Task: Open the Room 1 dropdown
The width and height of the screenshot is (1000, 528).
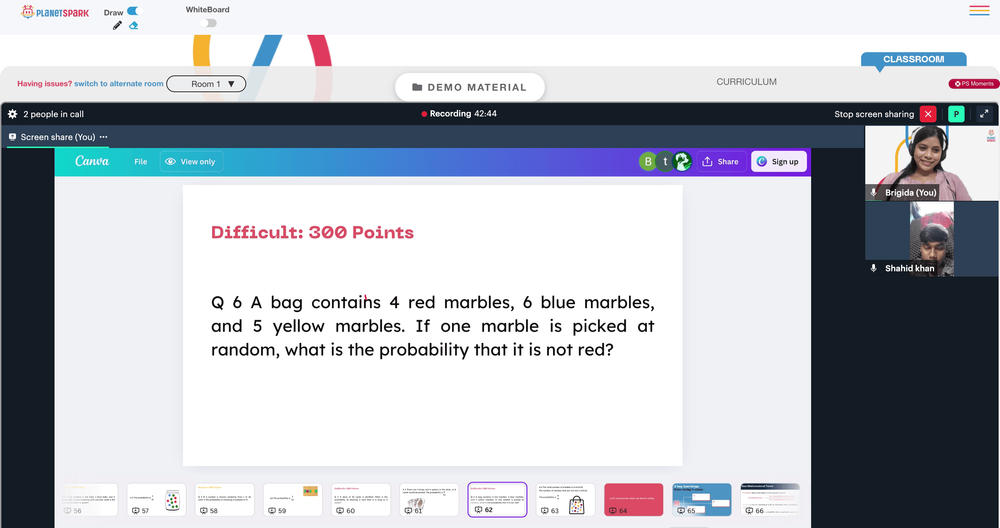Action: click(206, 84)
